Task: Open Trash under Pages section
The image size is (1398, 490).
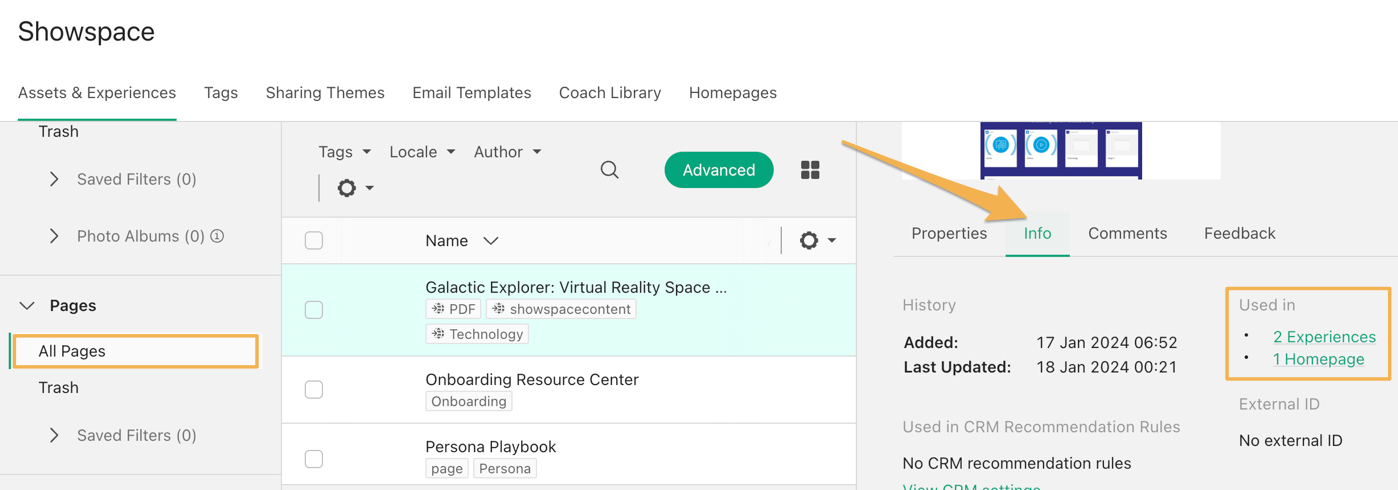Action: click(58, 387)
